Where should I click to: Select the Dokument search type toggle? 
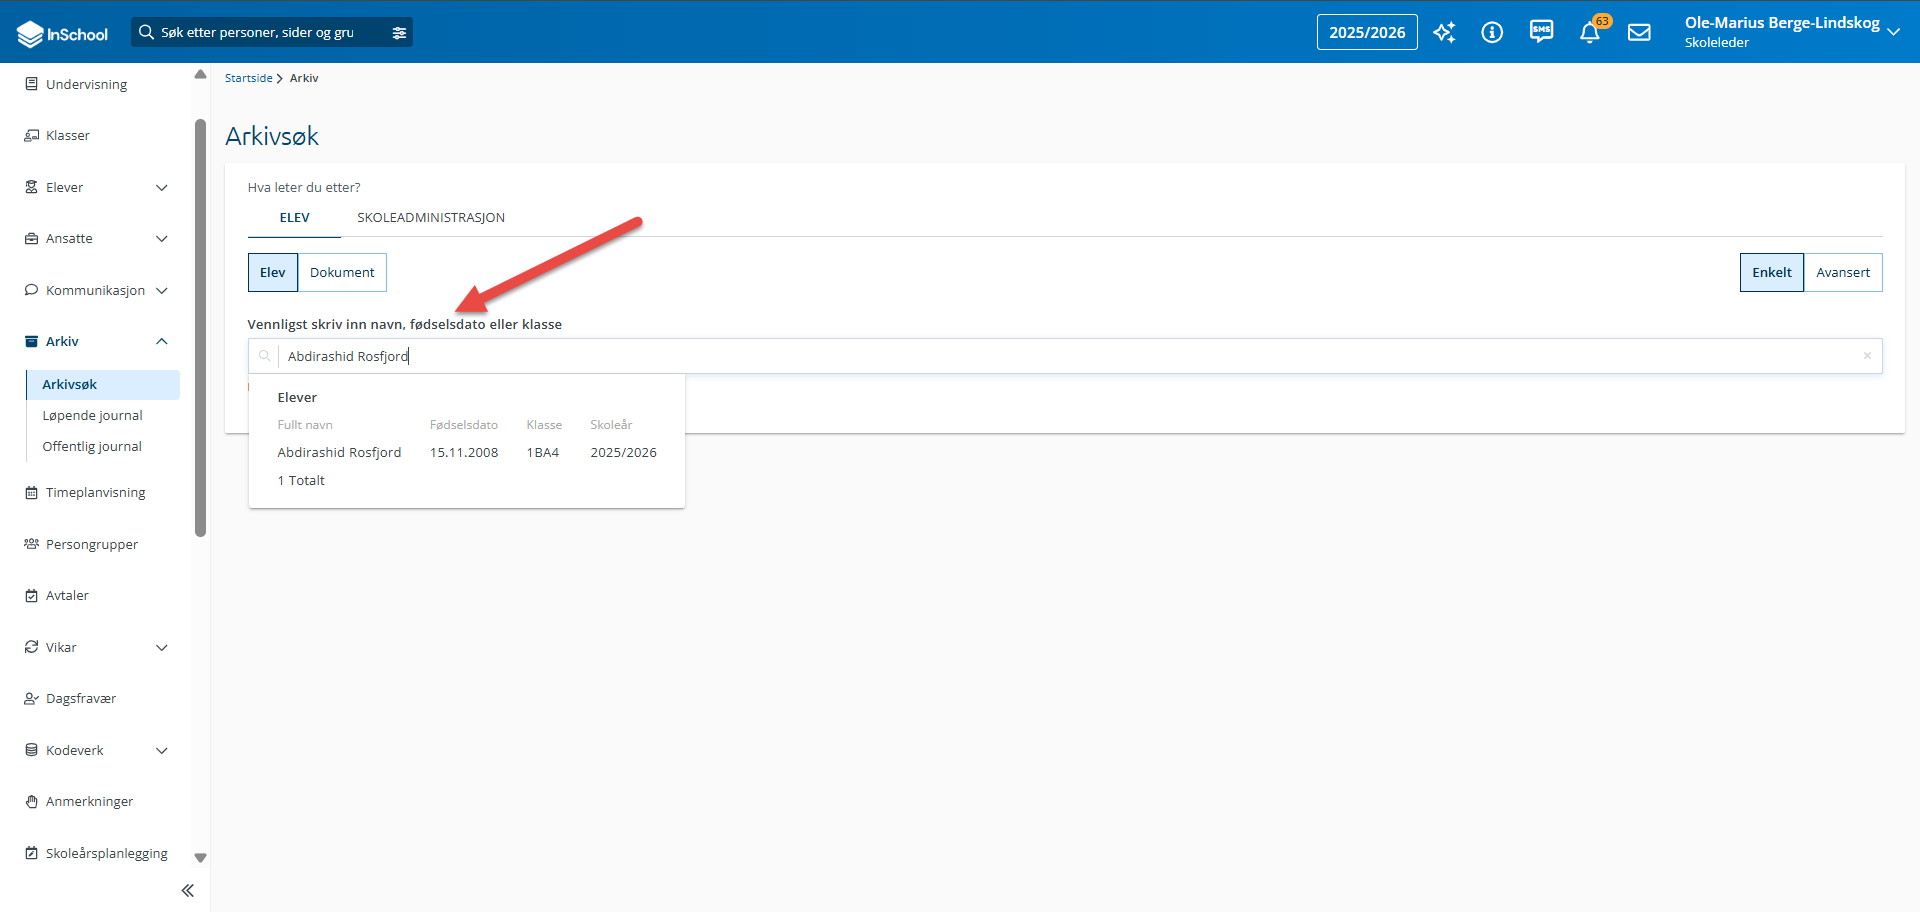point(342,272)
